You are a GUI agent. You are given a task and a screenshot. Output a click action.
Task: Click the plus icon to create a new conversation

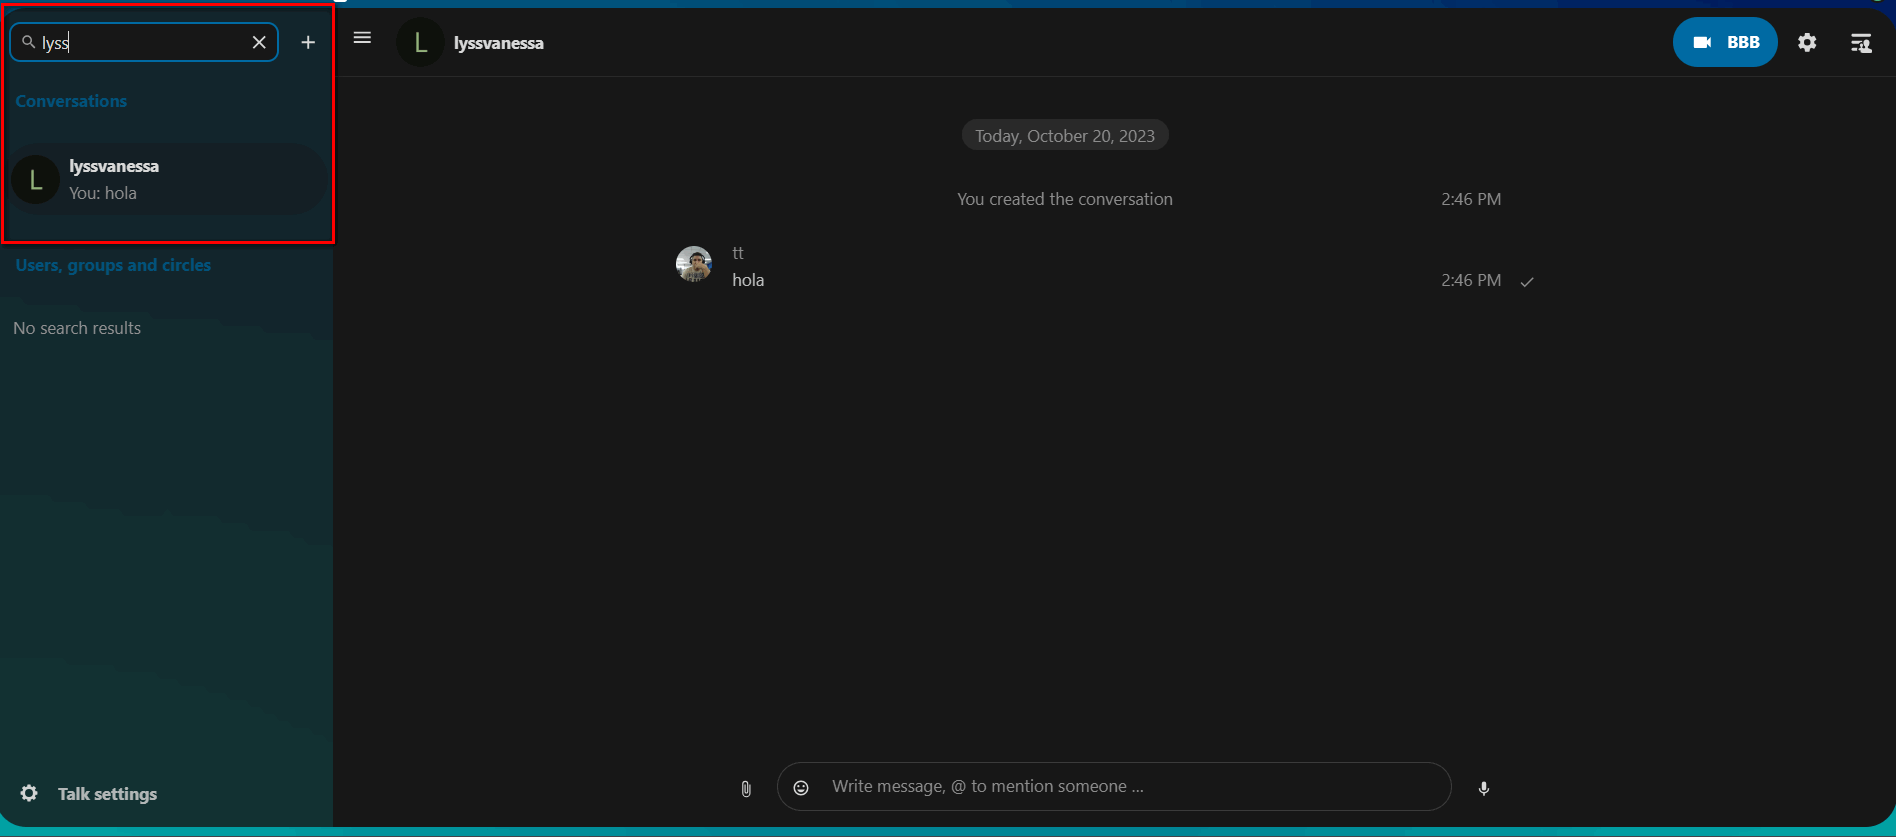308,42
